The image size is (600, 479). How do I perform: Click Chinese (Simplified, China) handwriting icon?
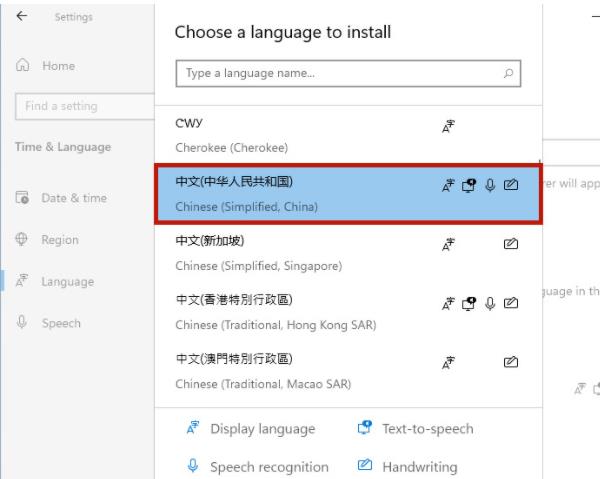click(511, 185)
